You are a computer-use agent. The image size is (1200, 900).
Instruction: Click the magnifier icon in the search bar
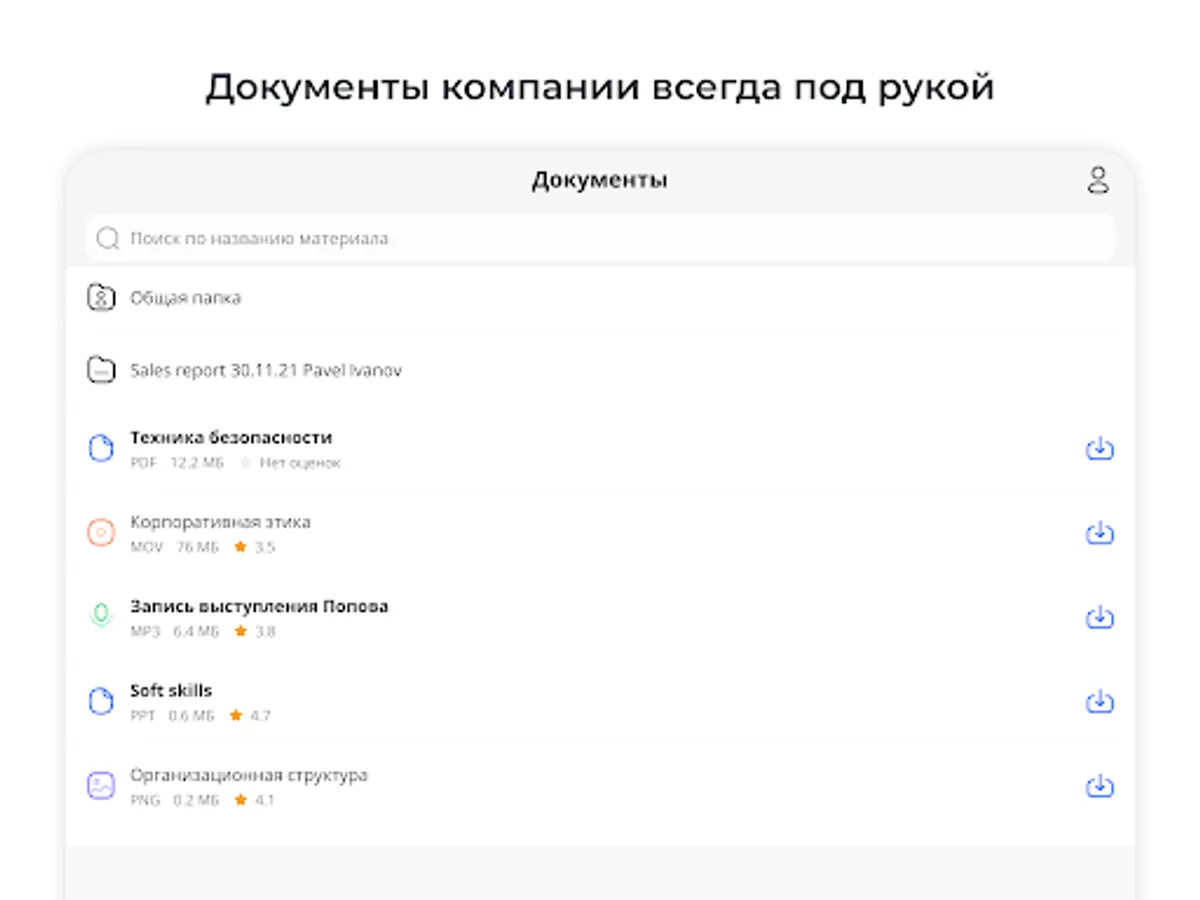point(107,238)
